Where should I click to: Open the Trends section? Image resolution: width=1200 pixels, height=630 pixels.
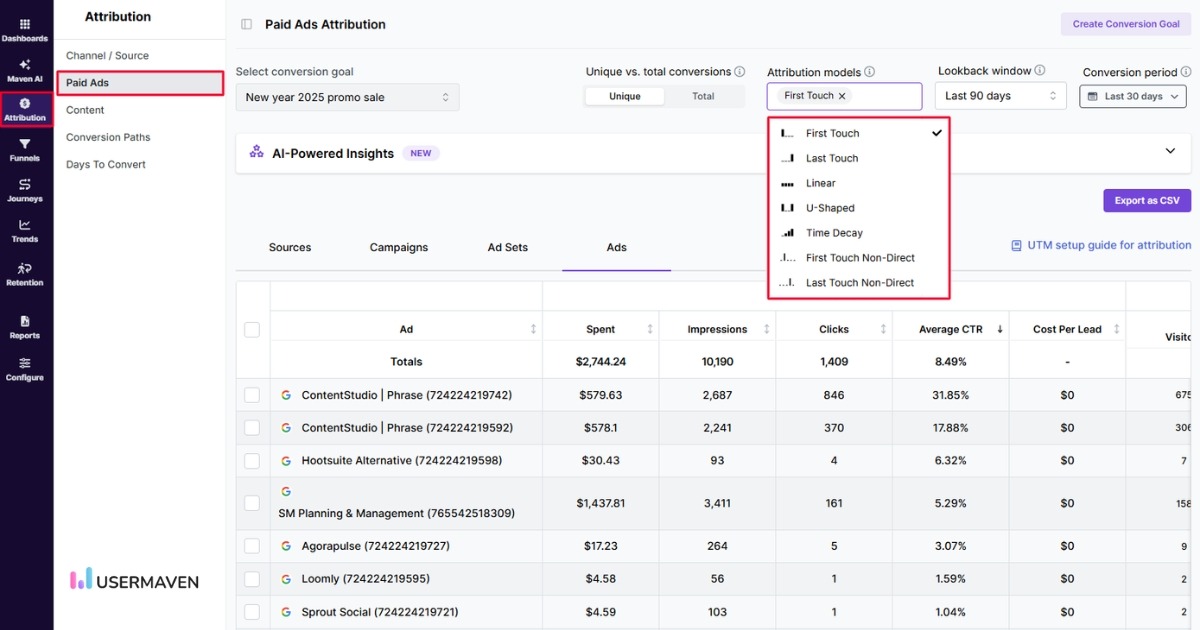click(x=25, y=232)
